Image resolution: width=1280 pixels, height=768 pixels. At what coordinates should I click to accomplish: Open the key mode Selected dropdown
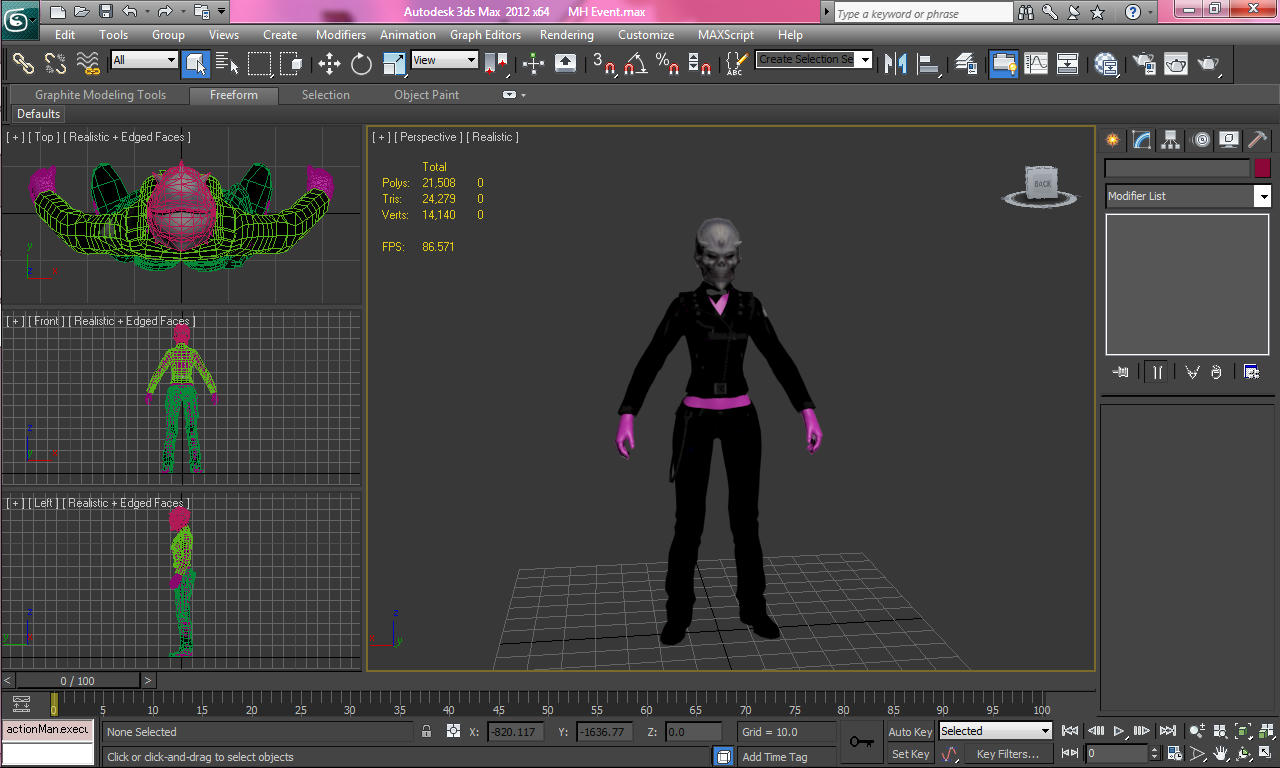tap(996, 731)
